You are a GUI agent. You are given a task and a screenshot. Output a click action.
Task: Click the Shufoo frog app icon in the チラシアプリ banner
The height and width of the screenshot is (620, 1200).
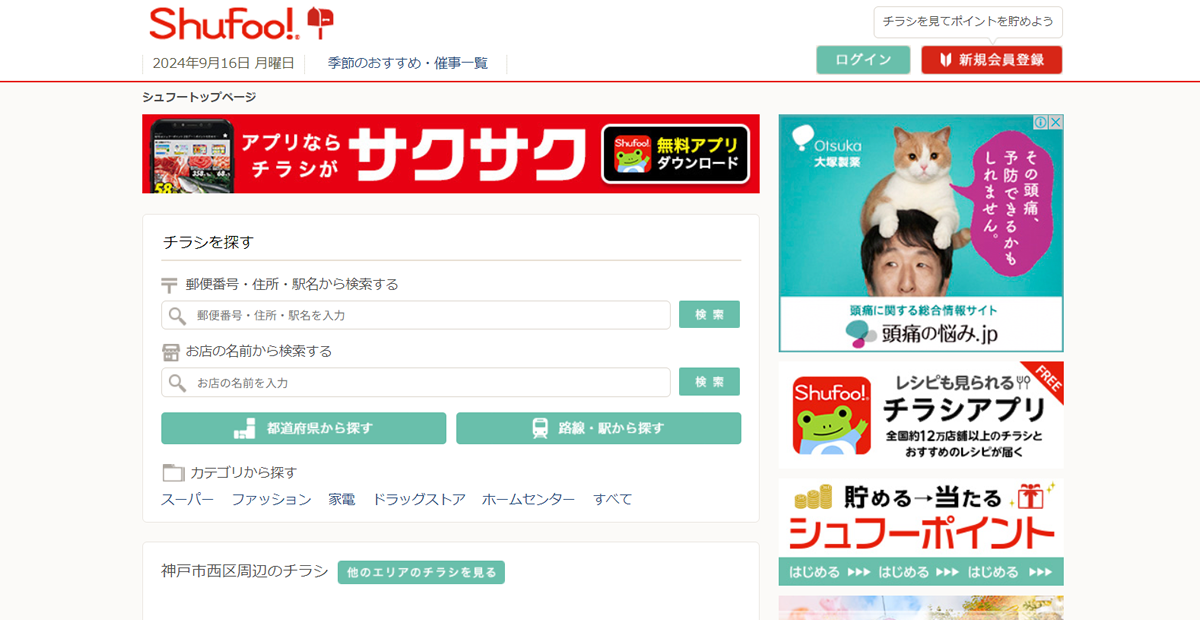[832, 415]
